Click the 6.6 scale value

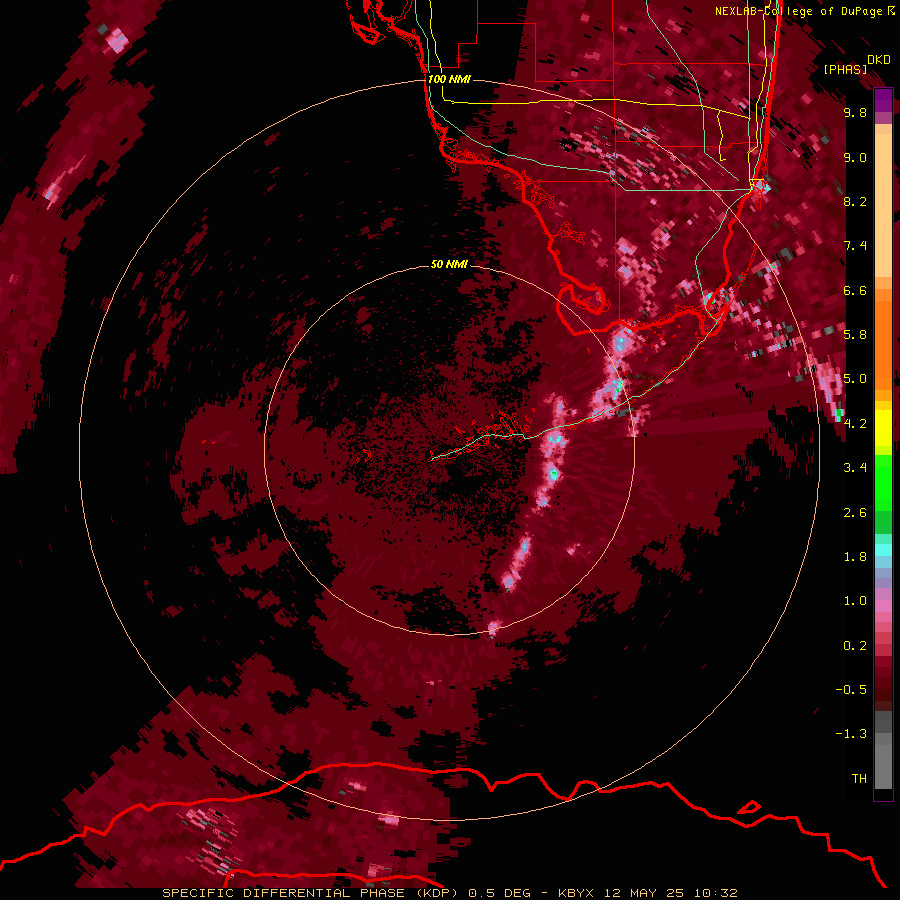click(855, 290)
